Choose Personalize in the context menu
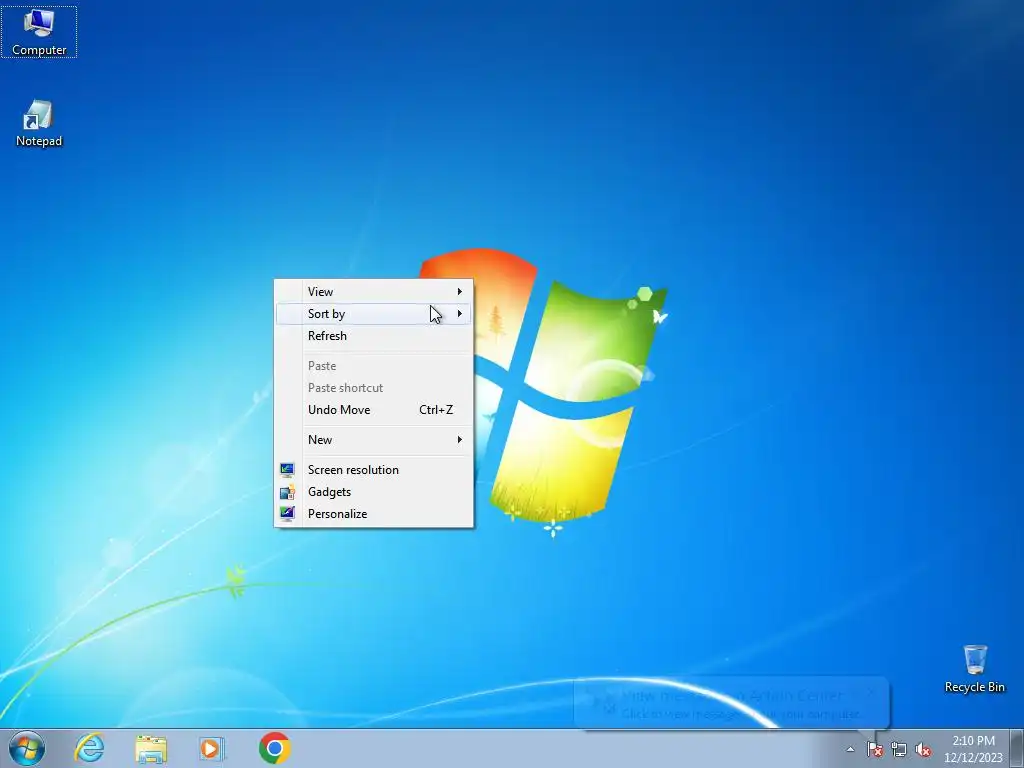This screenshot has height=768, width=1024. tap(374, 514)
